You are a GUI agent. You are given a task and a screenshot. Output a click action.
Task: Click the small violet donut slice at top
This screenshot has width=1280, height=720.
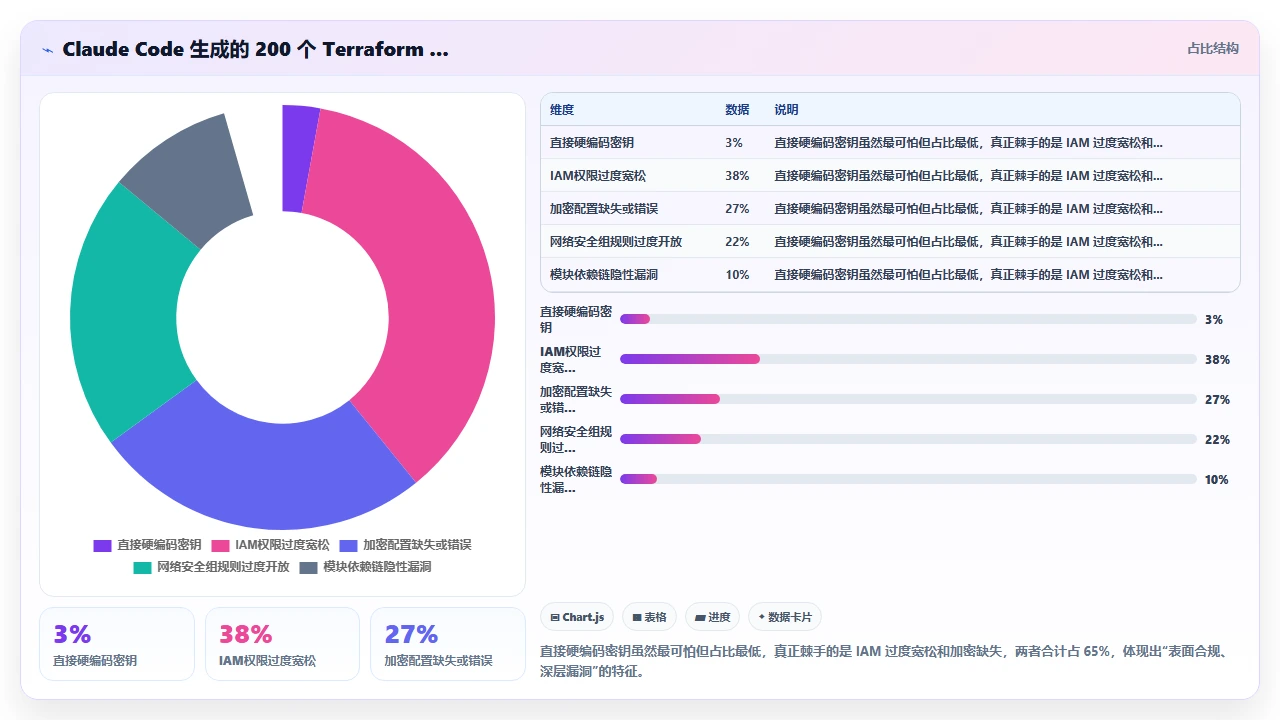296,158
